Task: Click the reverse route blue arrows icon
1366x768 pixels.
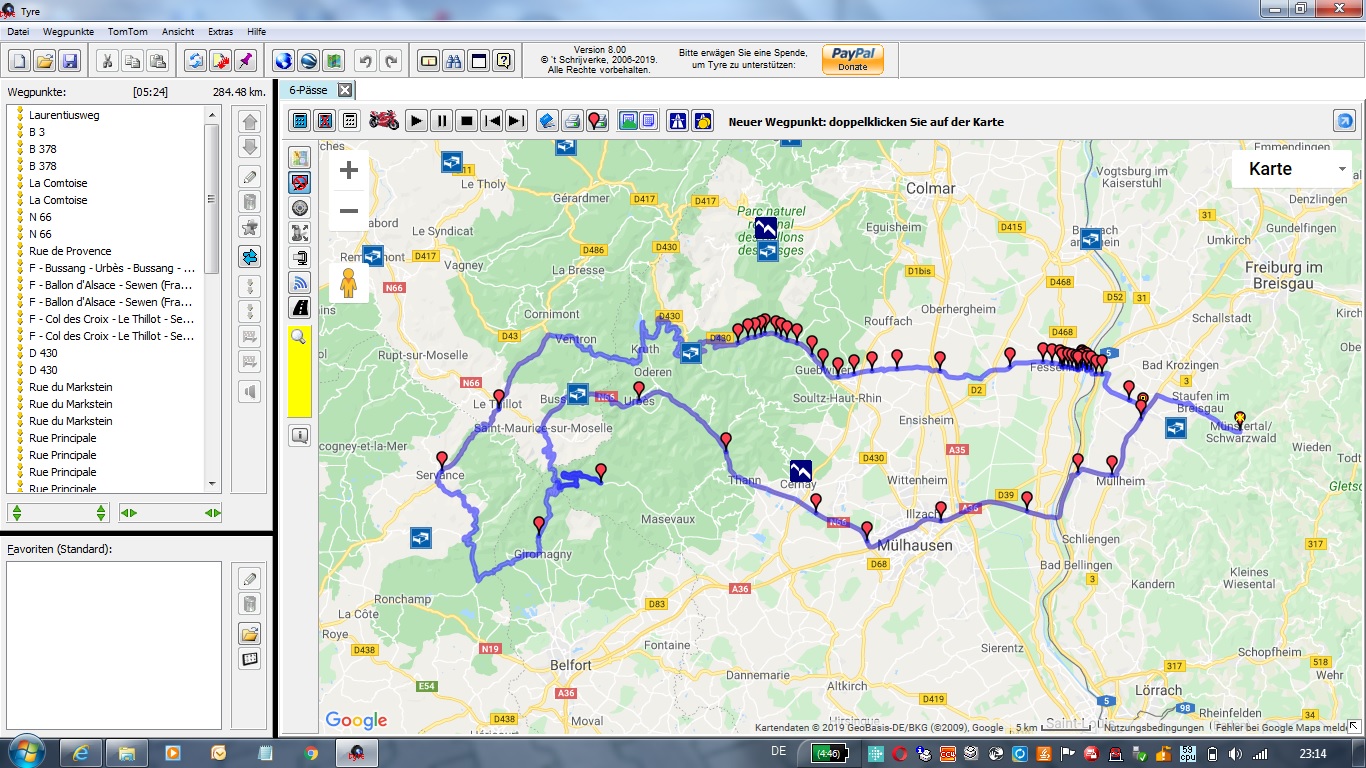Action: 195,61
